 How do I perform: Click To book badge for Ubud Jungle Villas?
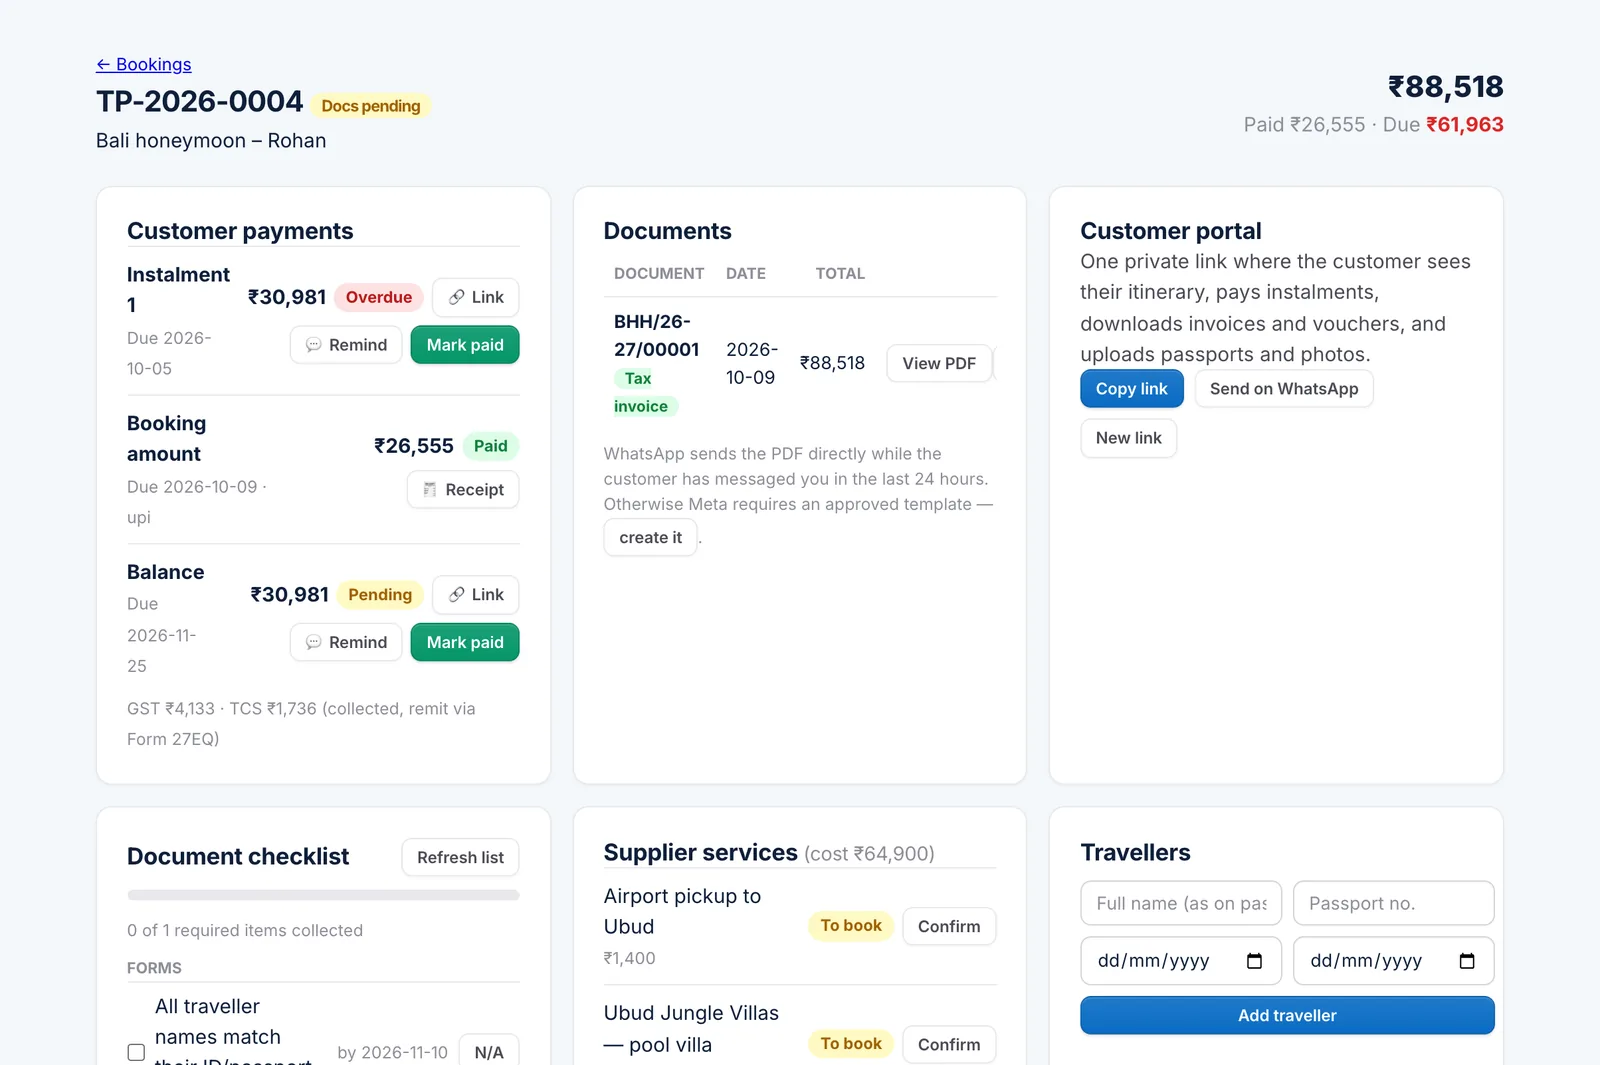click(x=851, y=1044)
